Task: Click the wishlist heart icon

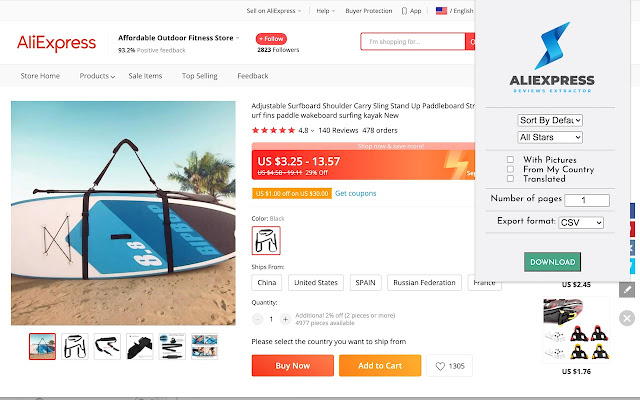Action: pos(440,366)
